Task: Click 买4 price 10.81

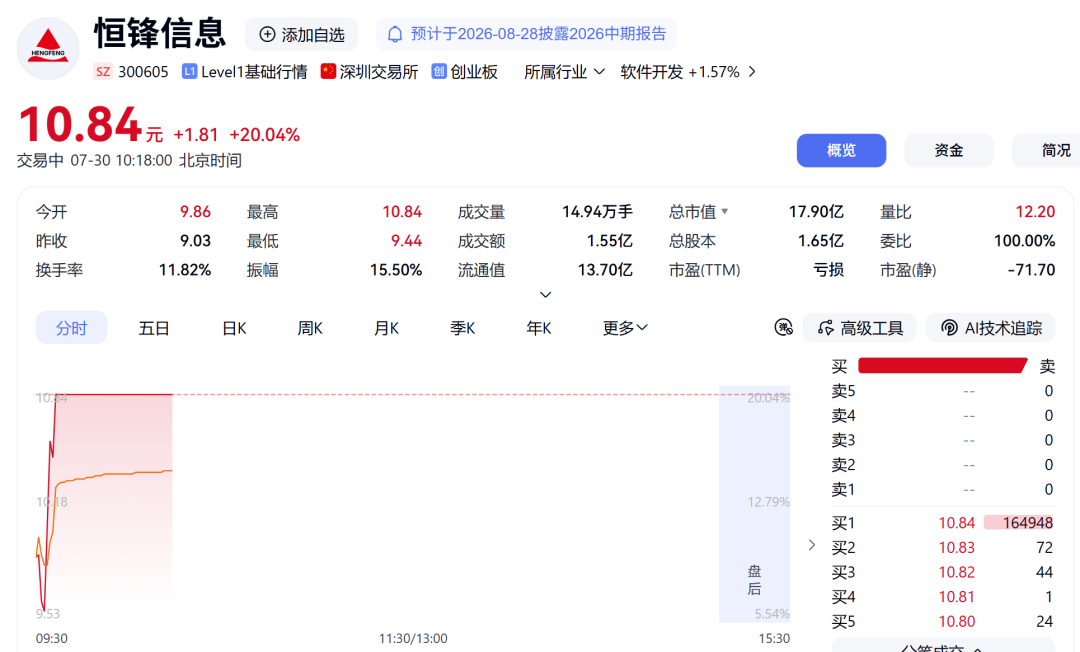Action: [957, 597]
